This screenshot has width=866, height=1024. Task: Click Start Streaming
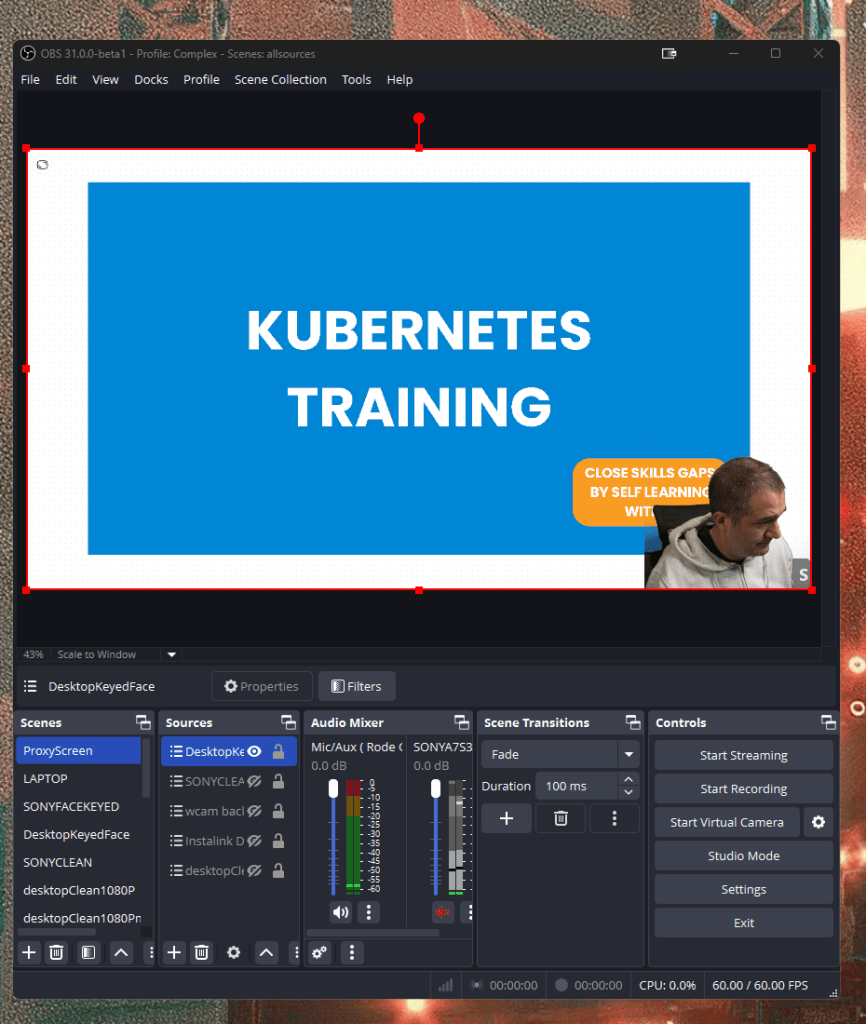click(743, 755)
